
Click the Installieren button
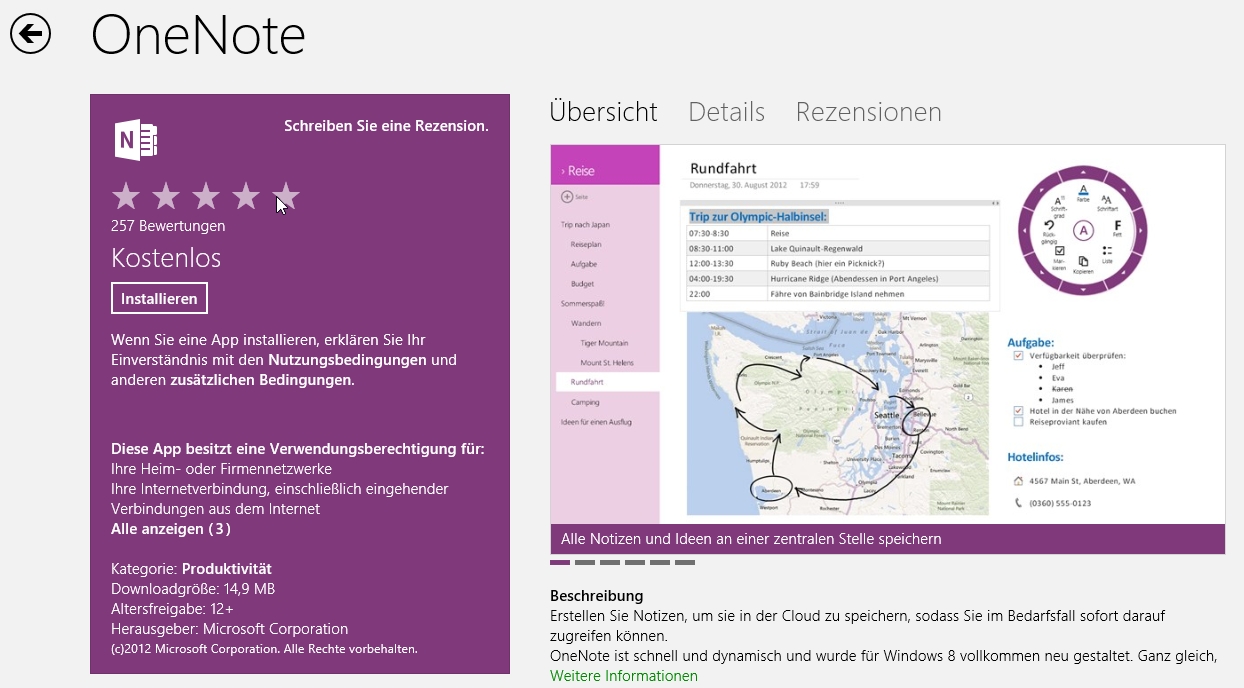coord(158,297)
